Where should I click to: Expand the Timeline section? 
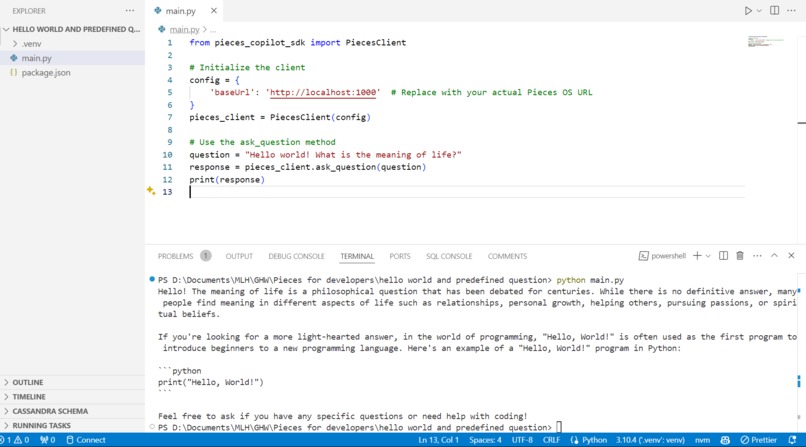pos(72,397)
